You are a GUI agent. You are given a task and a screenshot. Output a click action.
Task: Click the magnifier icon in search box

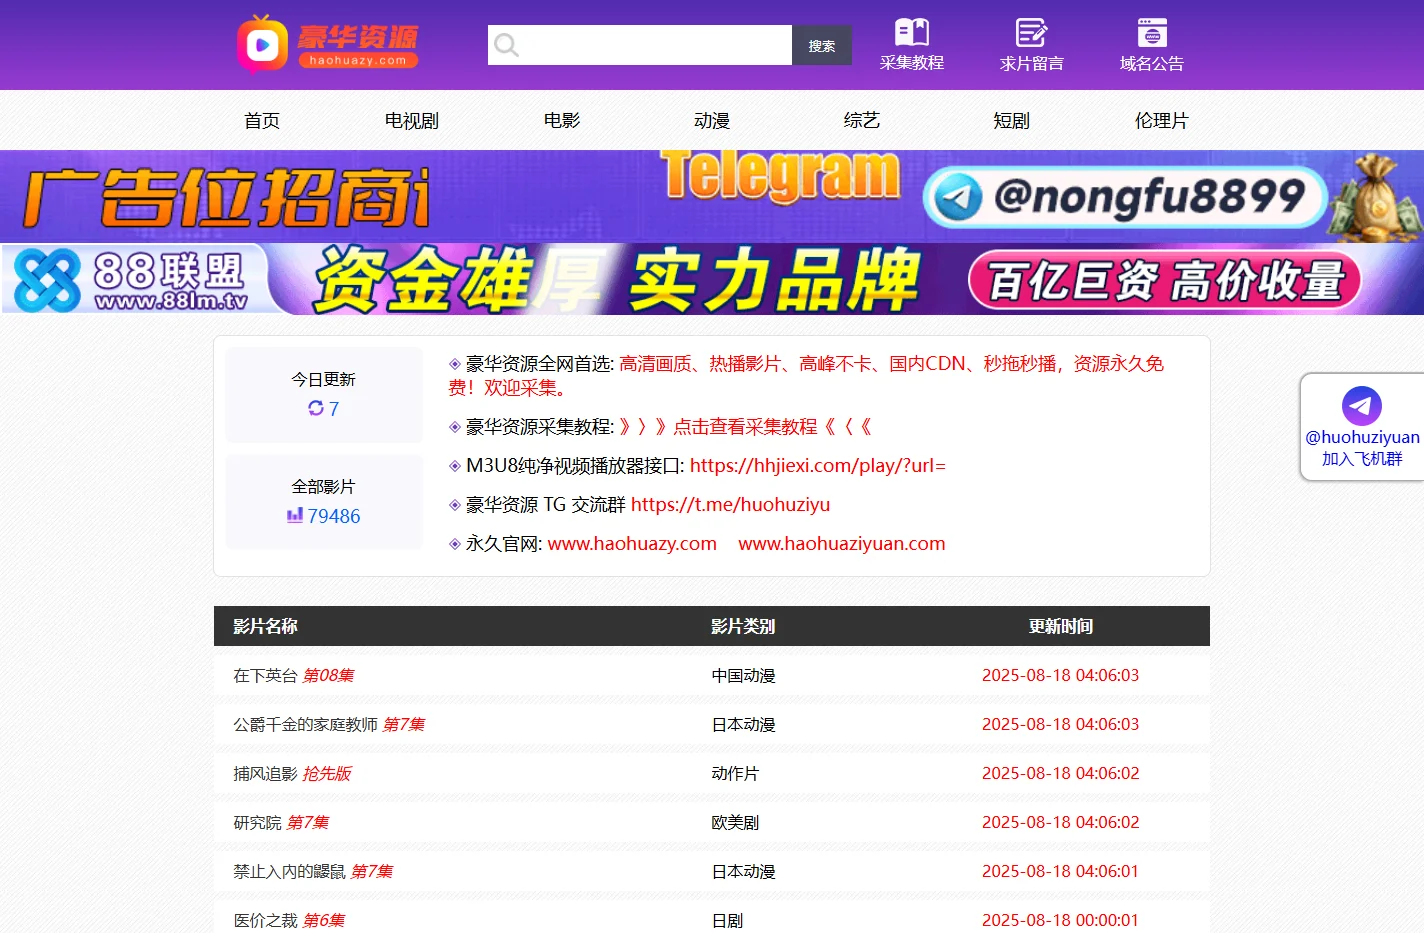(506, 45)
